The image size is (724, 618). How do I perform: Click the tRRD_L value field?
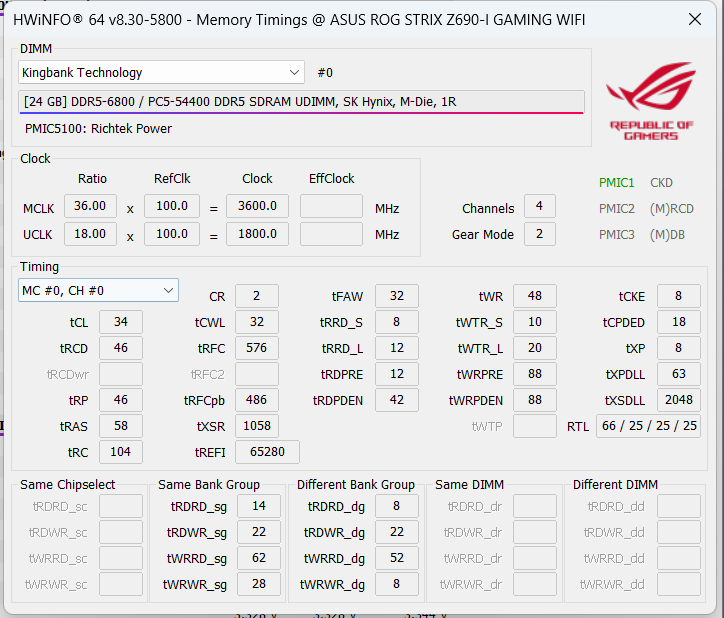click(x=397, y=348)
